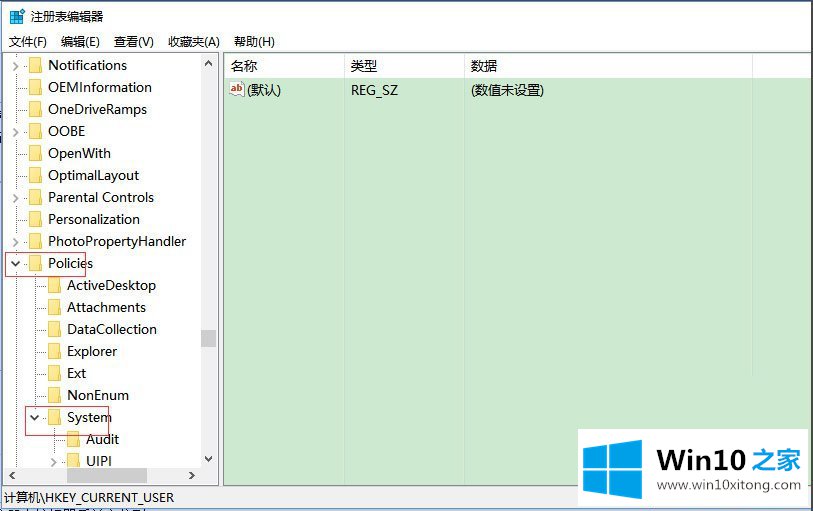Image resolution: width=813 pixels, height=511 pixels.
Task: Collapse the Policies key
Action: coord(15,264)
